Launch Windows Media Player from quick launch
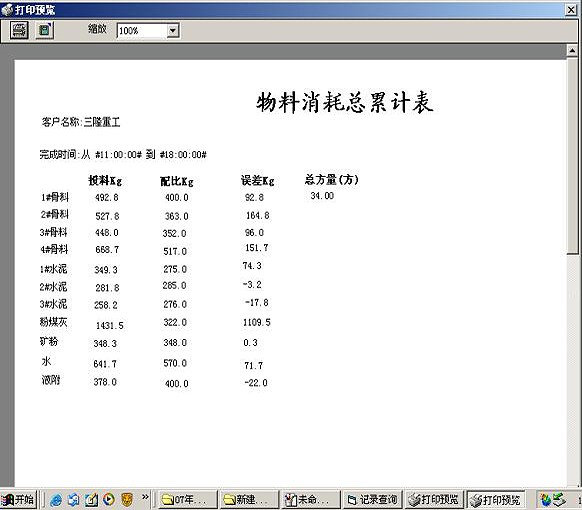582x510 pixels. coord(109,500)
